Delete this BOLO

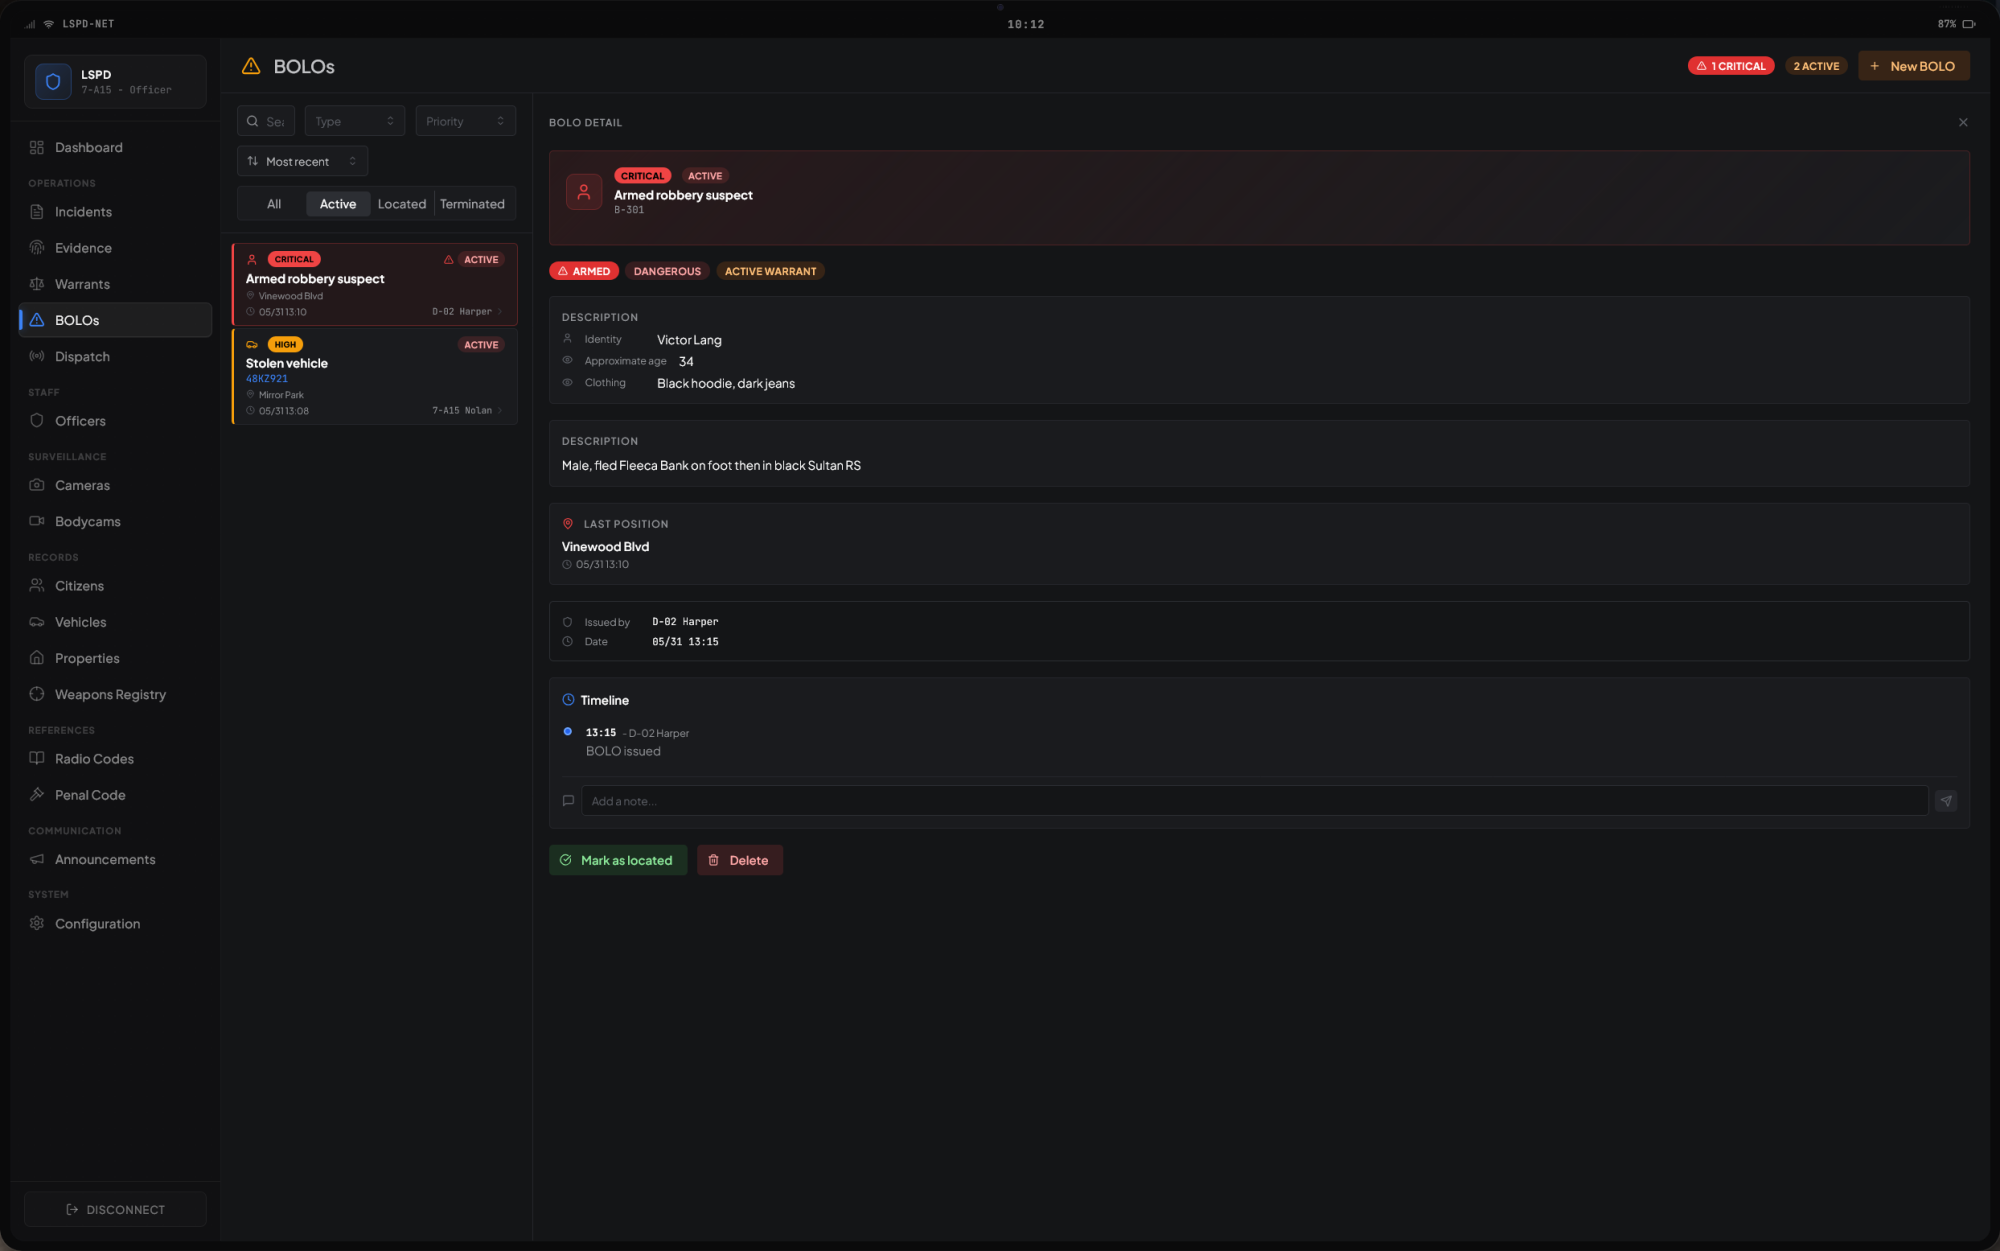tap(740, 860)
